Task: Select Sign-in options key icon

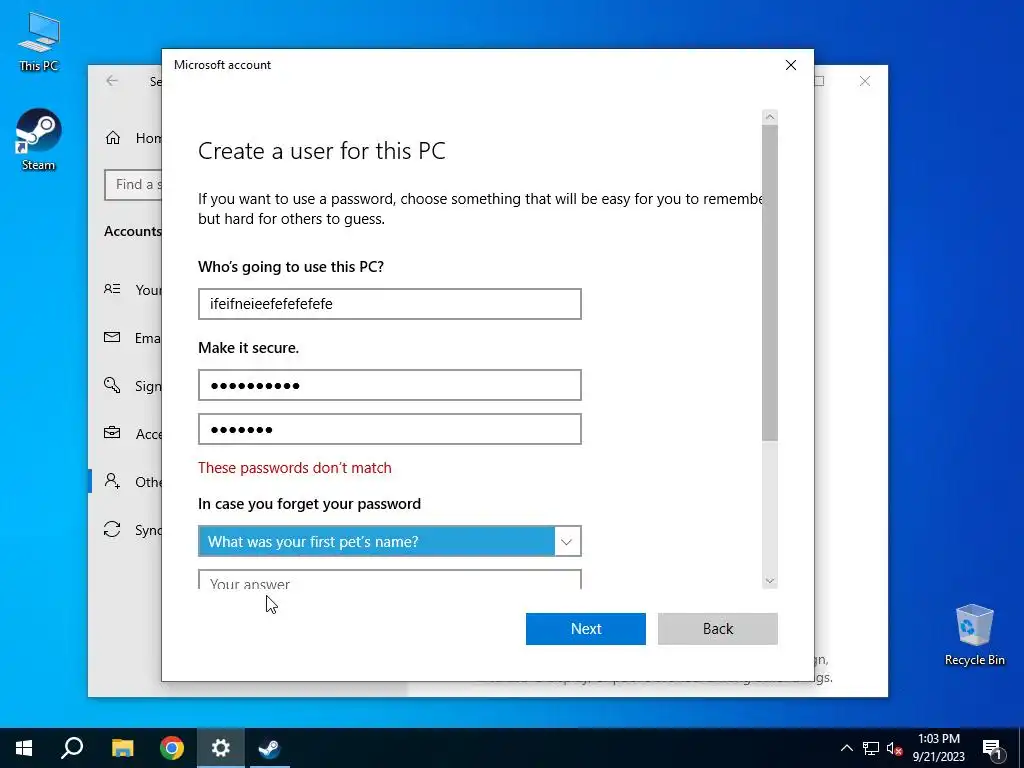Action: (x=112, y=385)
